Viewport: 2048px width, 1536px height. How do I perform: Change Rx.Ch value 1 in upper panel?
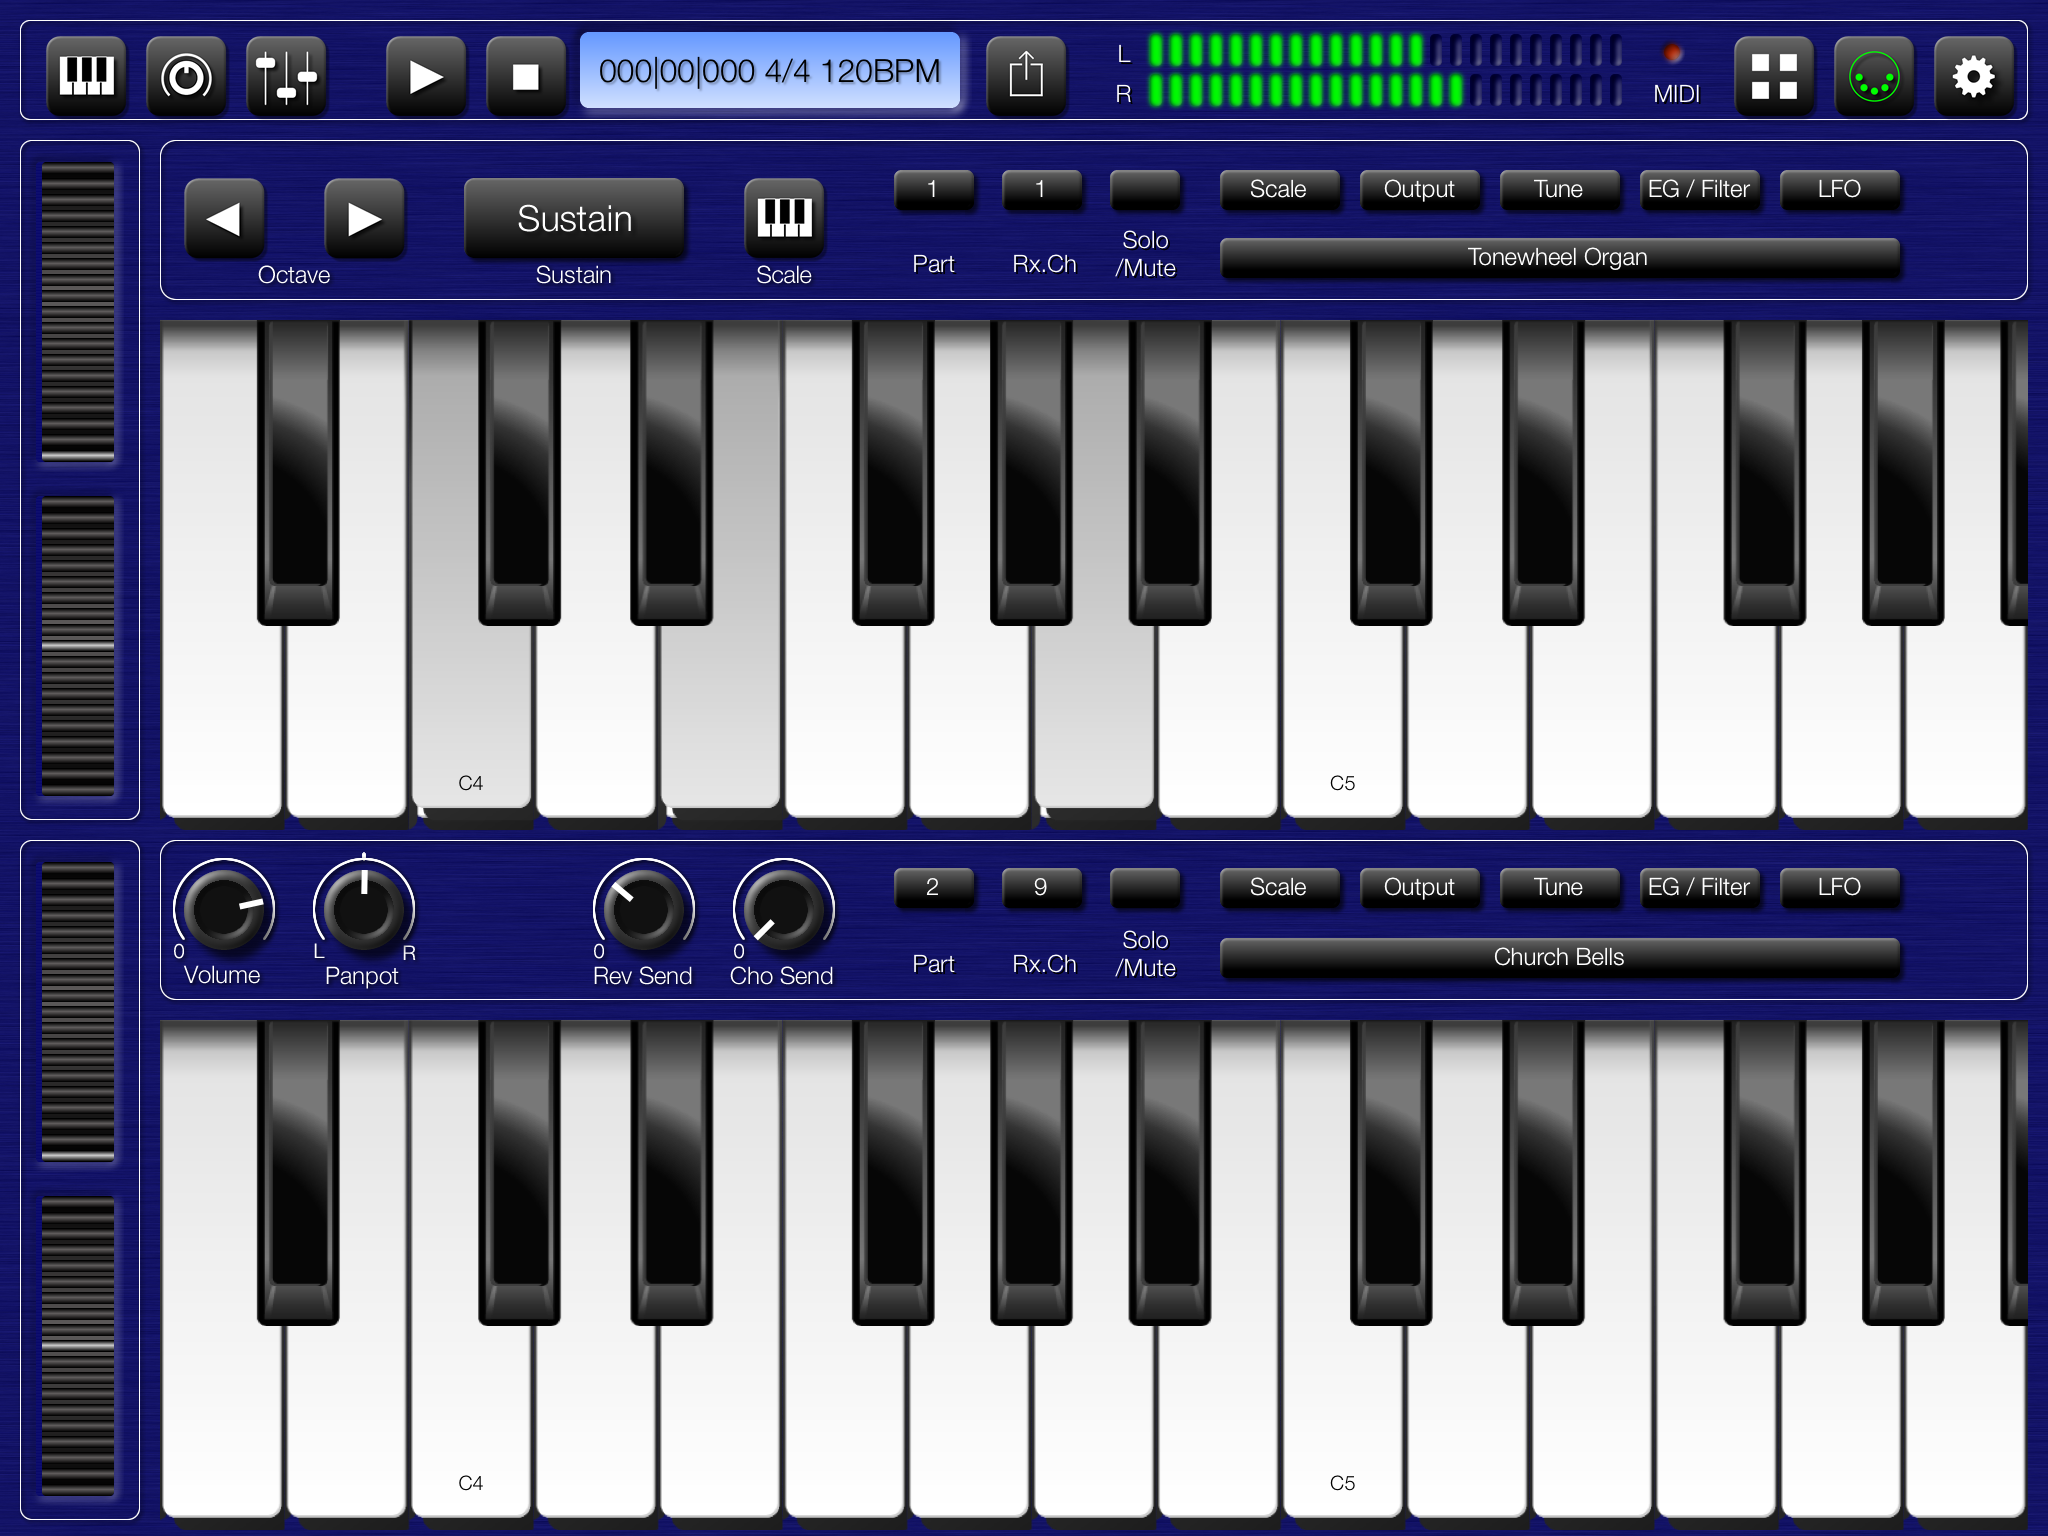tap(1041, 190)
